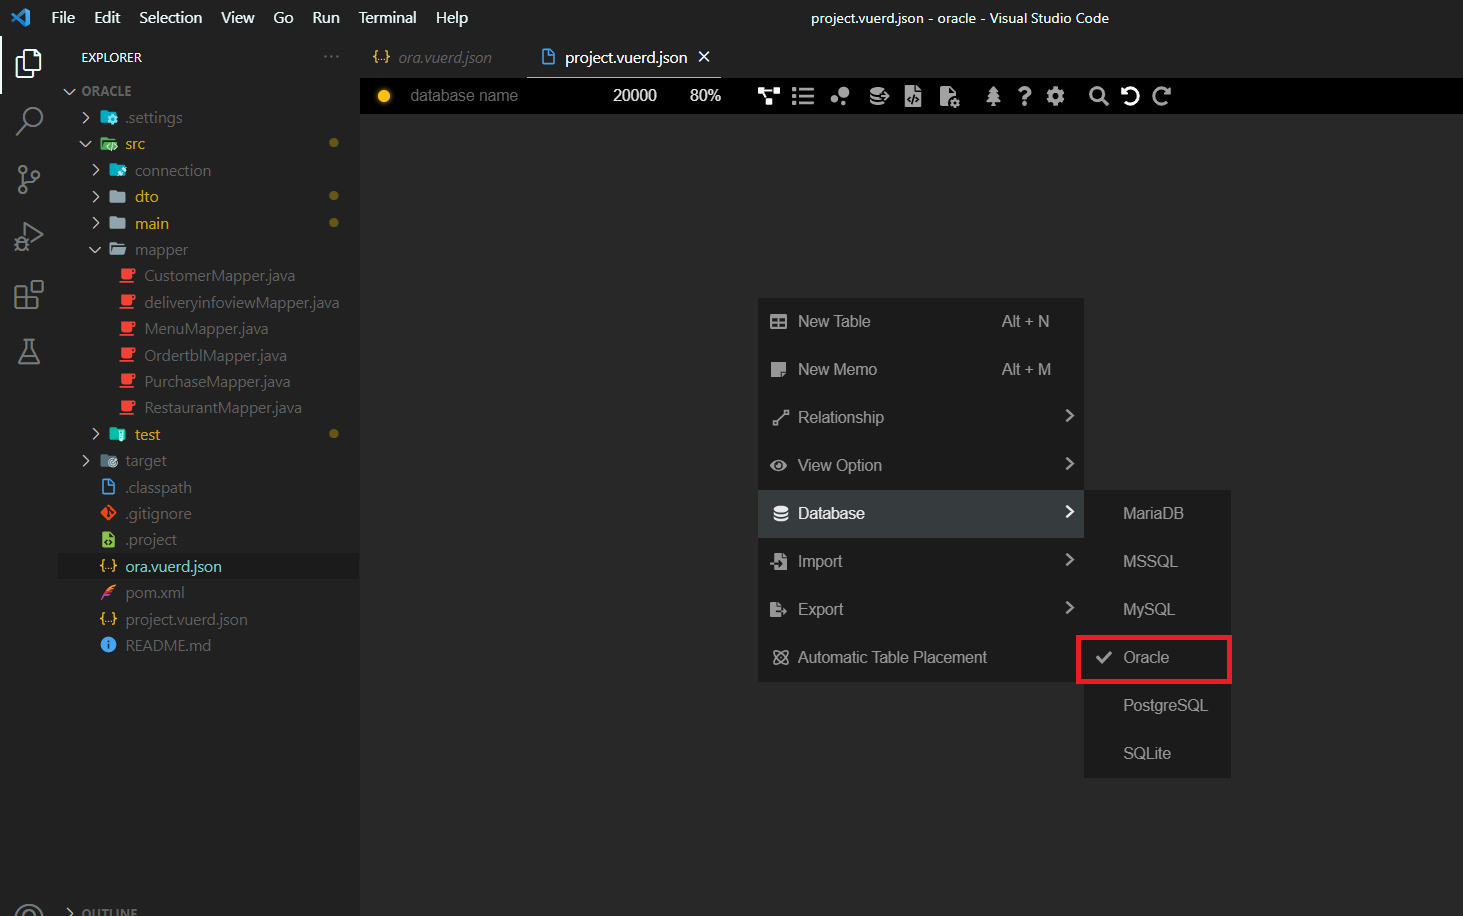The width and height of the screenshot is (1463, 916).
Task: Open CustomerMapper.java
Action: (208, 276)
